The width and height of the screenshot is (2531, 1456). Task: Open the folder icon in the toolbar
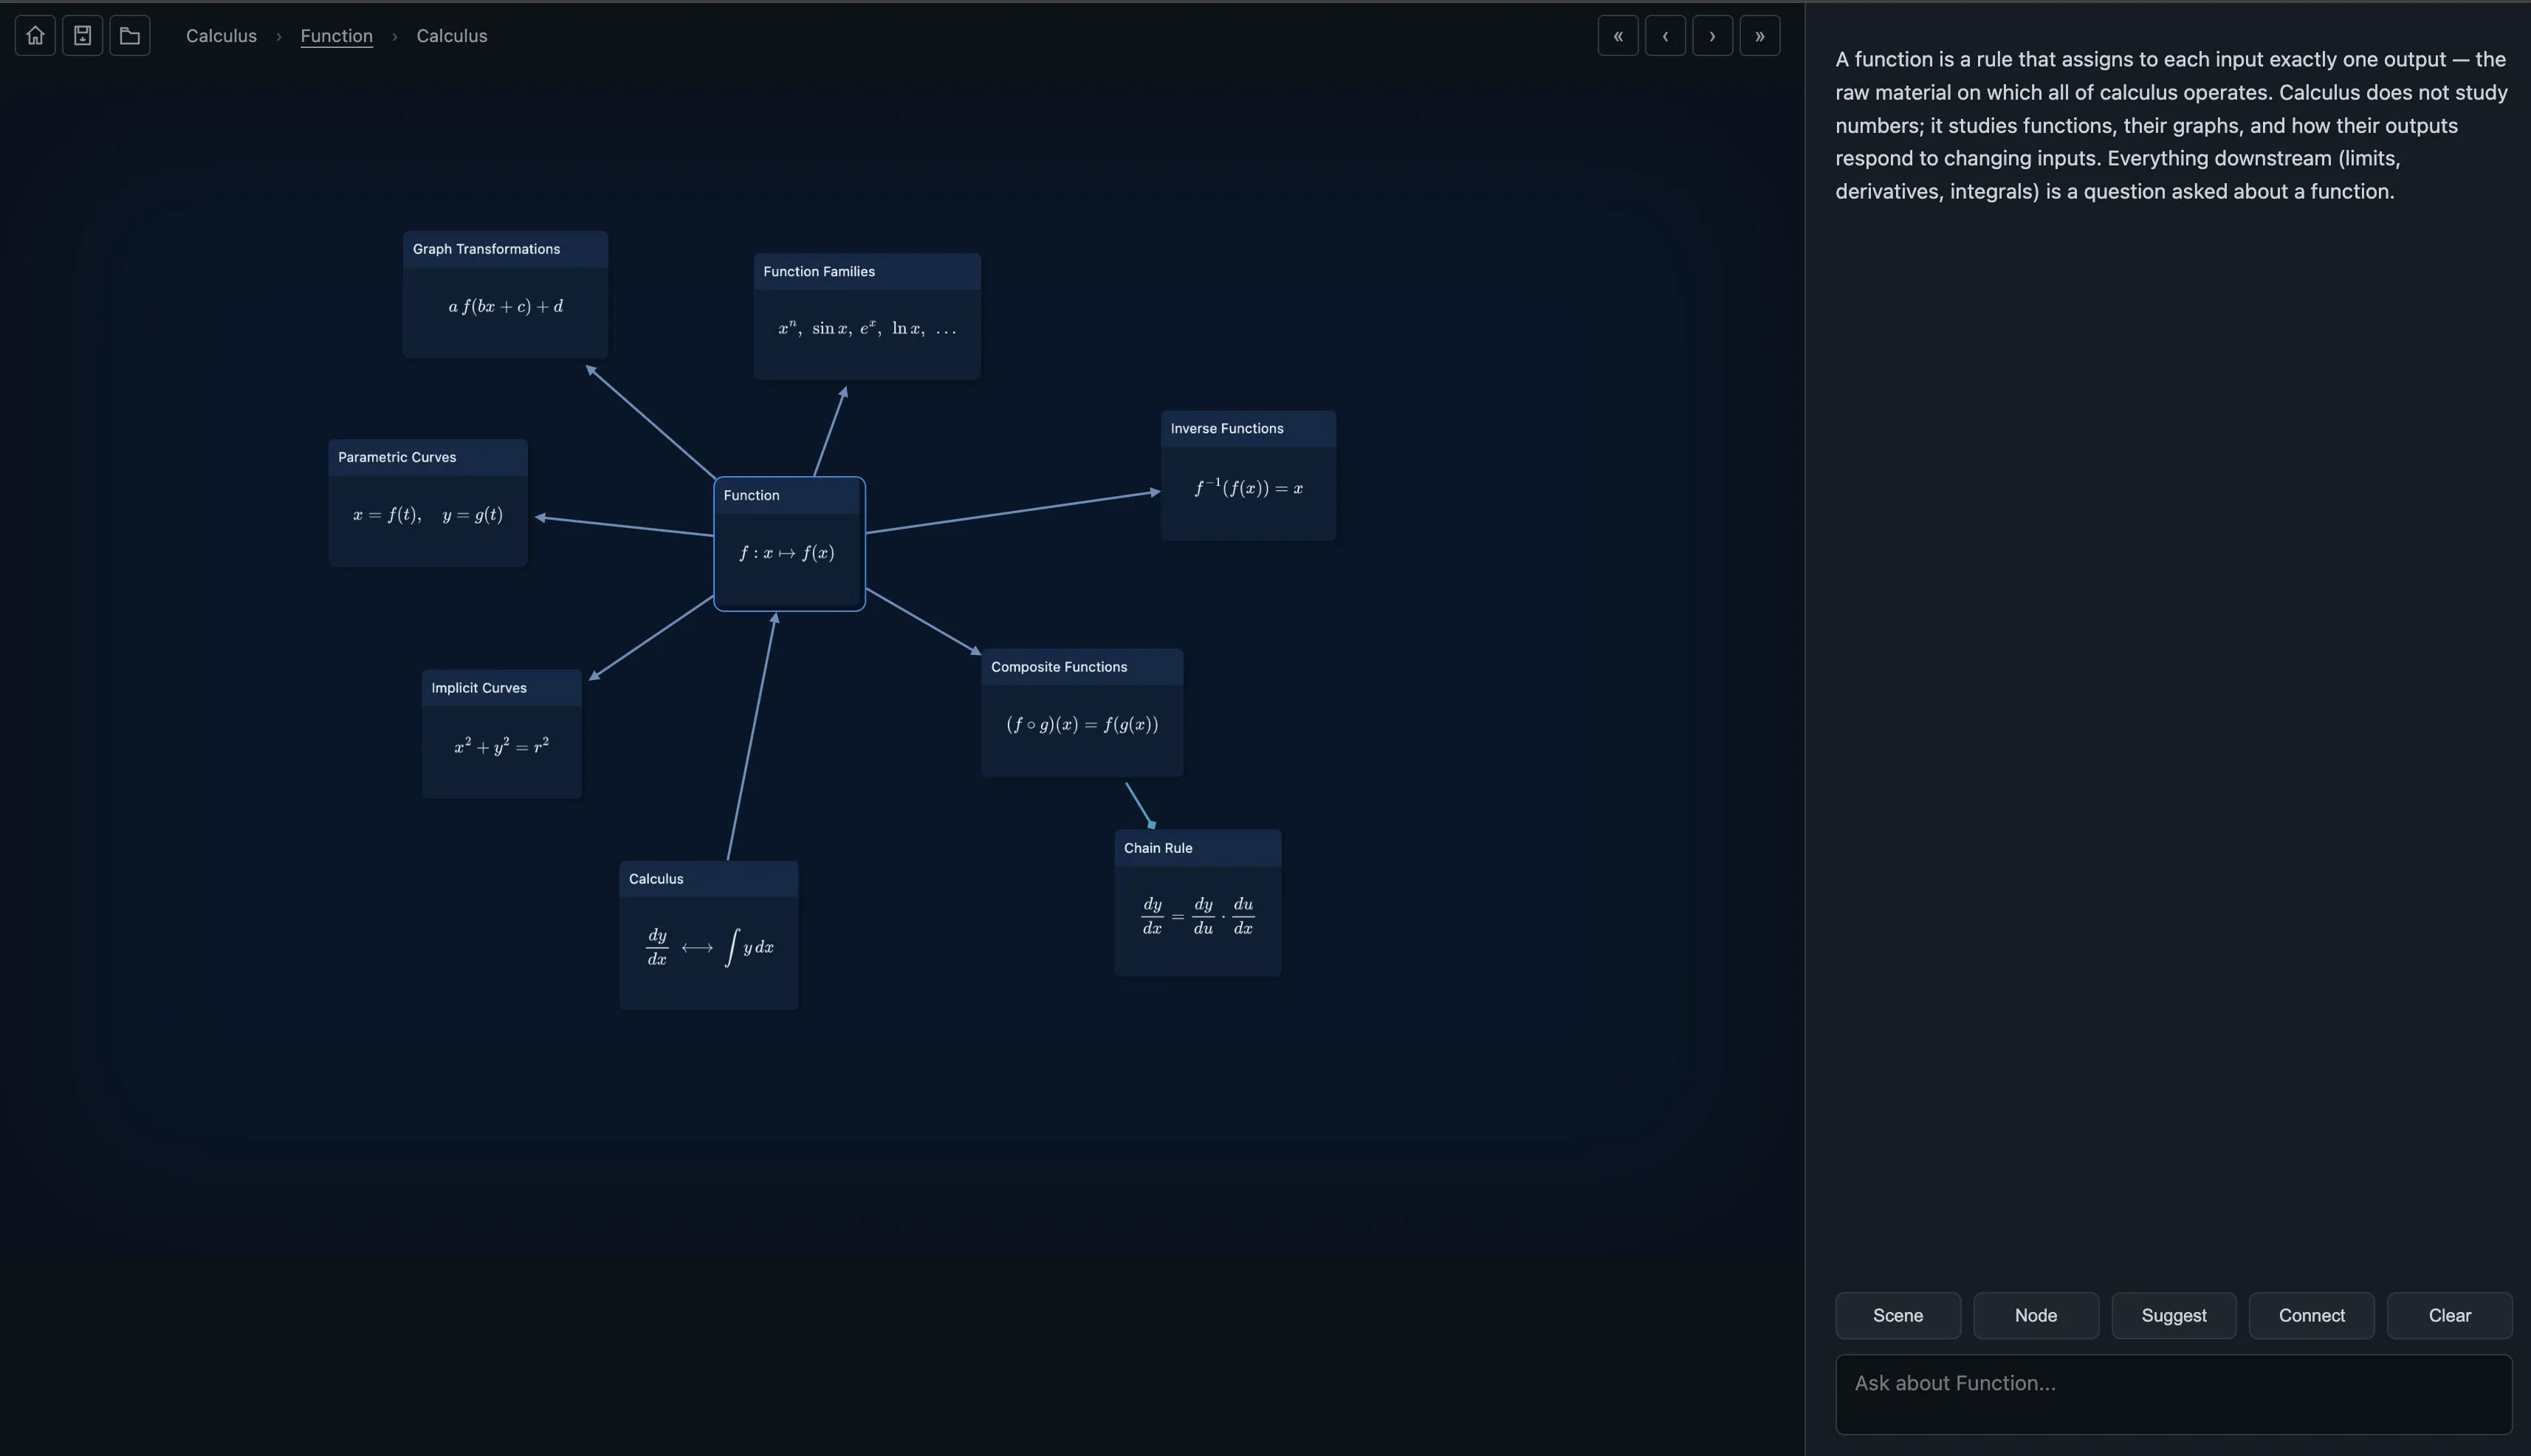coord(130,36)
